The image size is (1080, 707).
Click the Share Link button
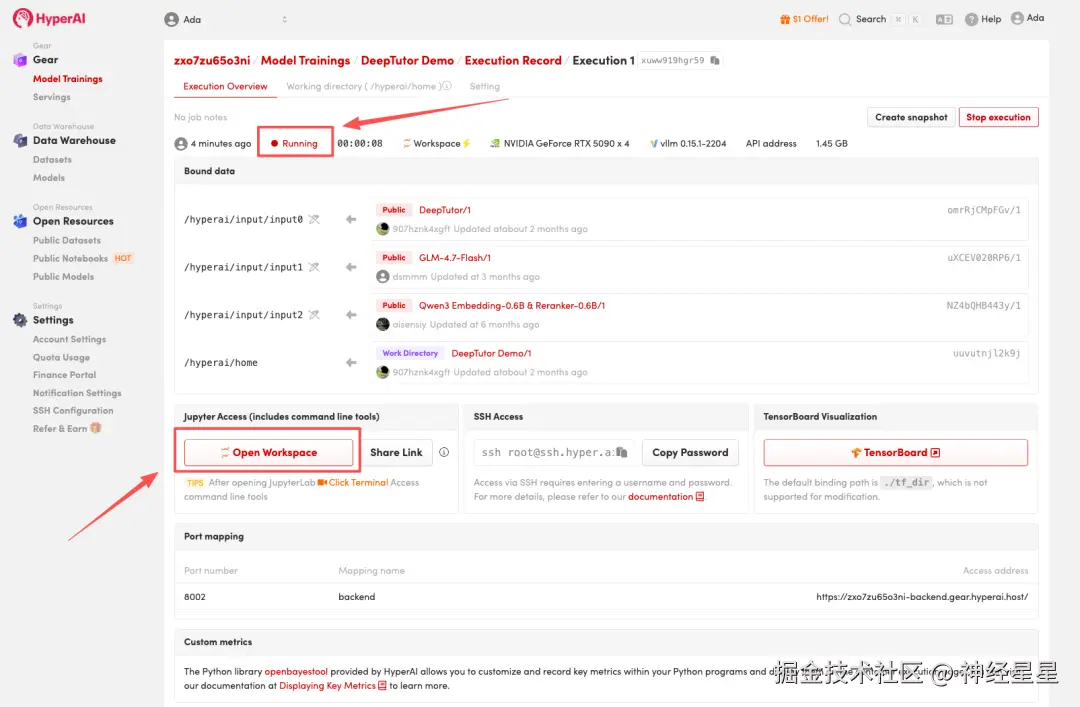tap(396, 452)
